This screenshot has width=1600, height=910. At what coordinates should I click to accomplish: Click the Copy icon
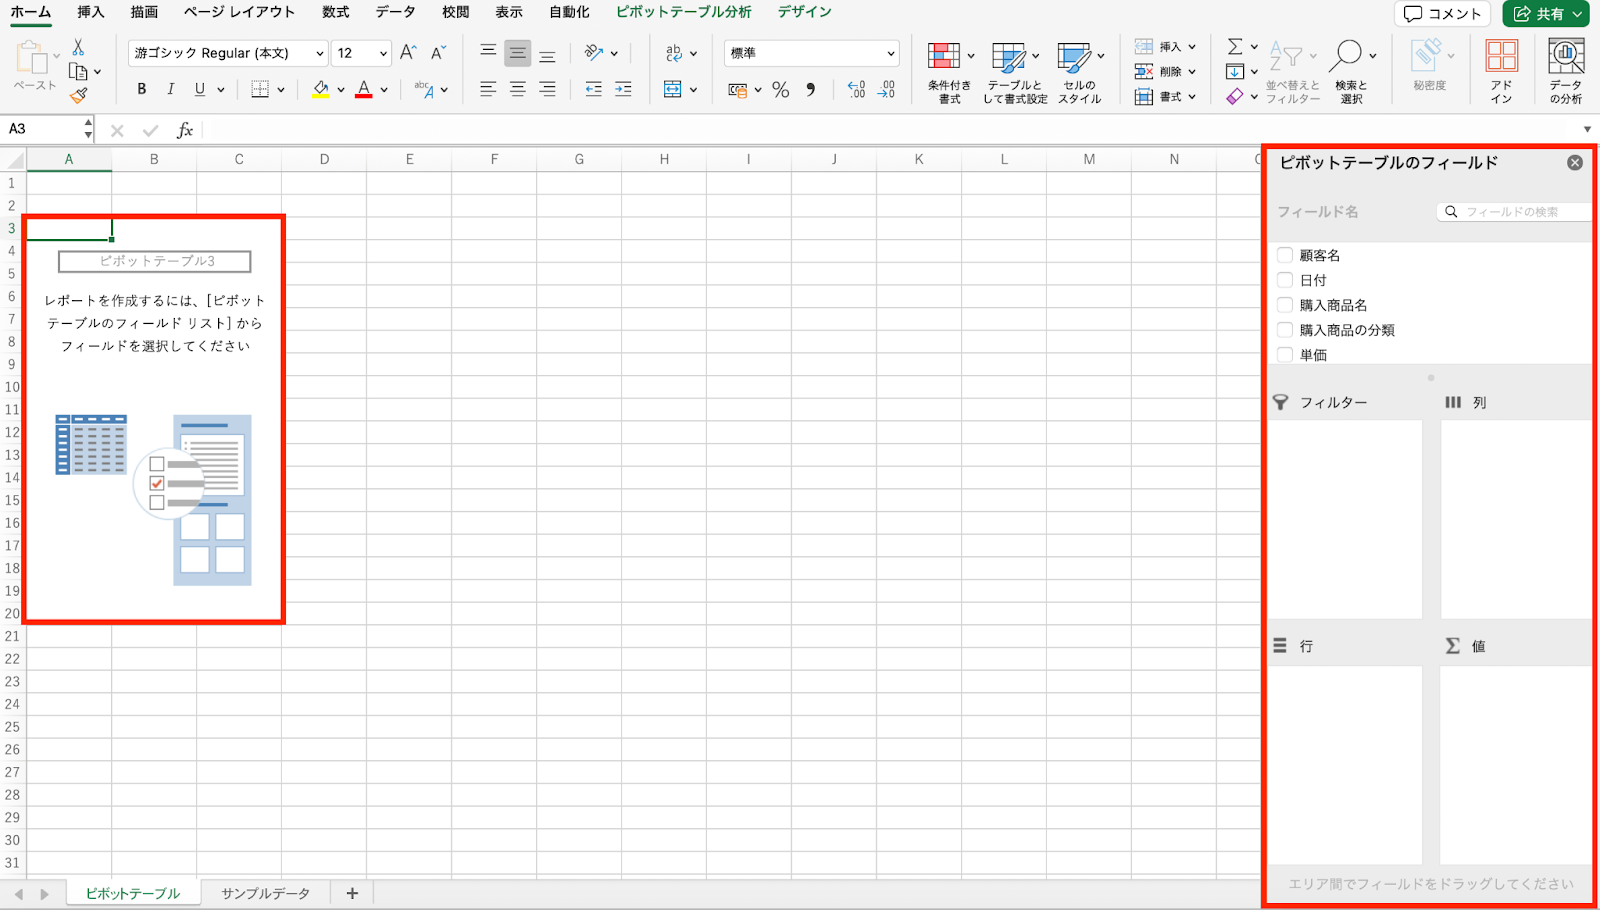(78, 71)
